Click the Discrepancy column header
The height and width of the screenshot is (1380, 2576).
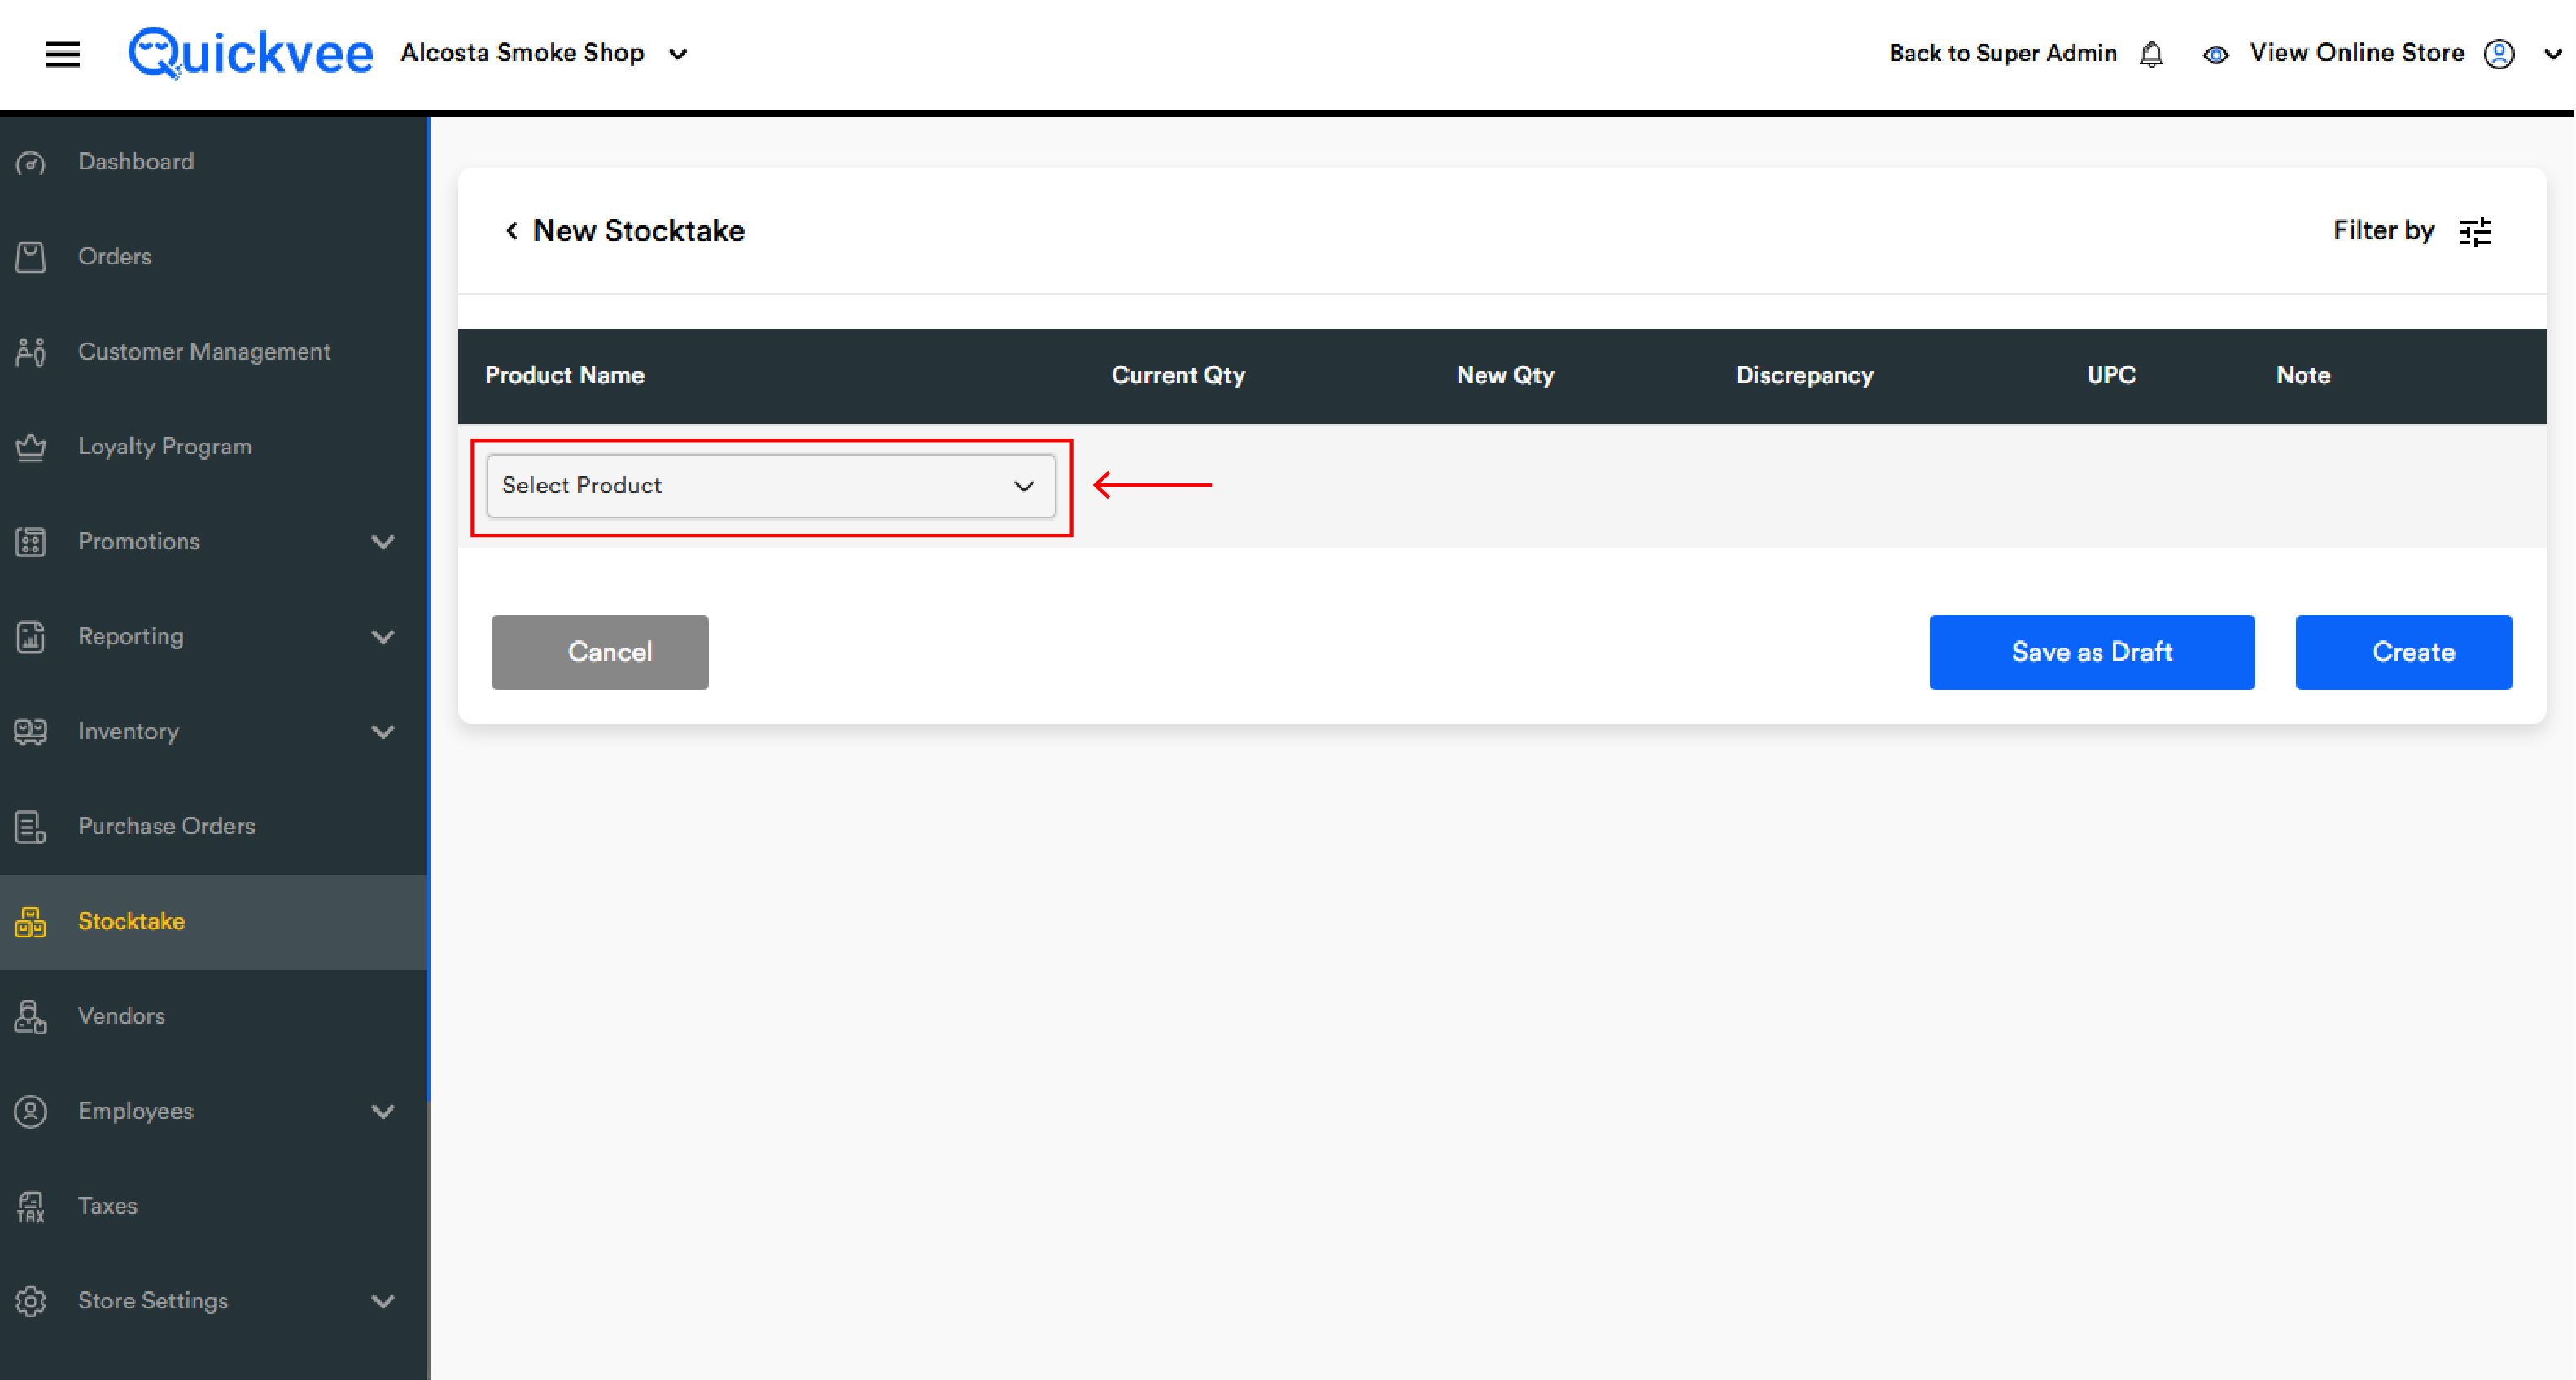(1804, 376)
